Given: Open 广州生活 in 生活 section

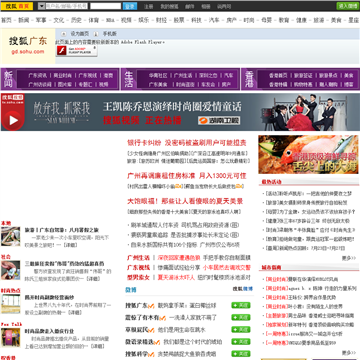Looking at the screenshot, I should click(x=183, y=76).
